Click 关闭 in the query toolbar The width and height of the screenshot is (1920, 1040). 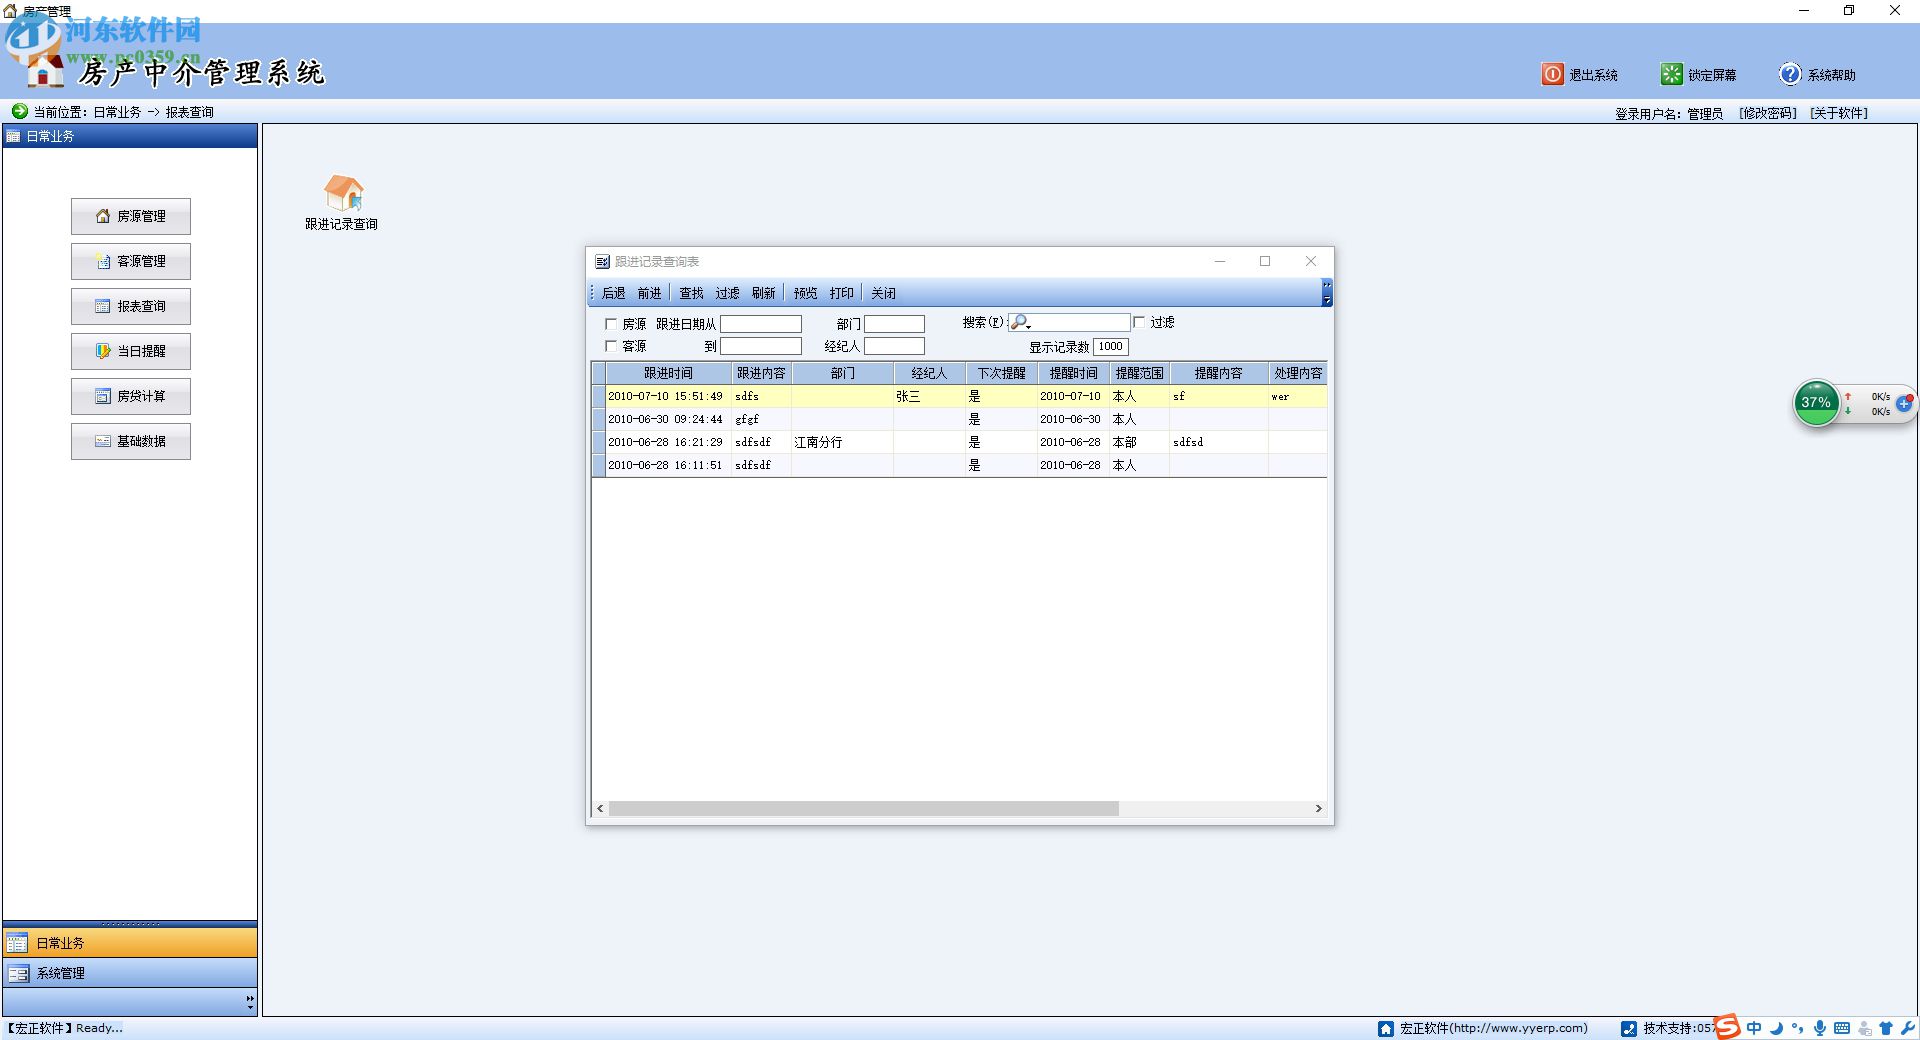click(883, 293)
